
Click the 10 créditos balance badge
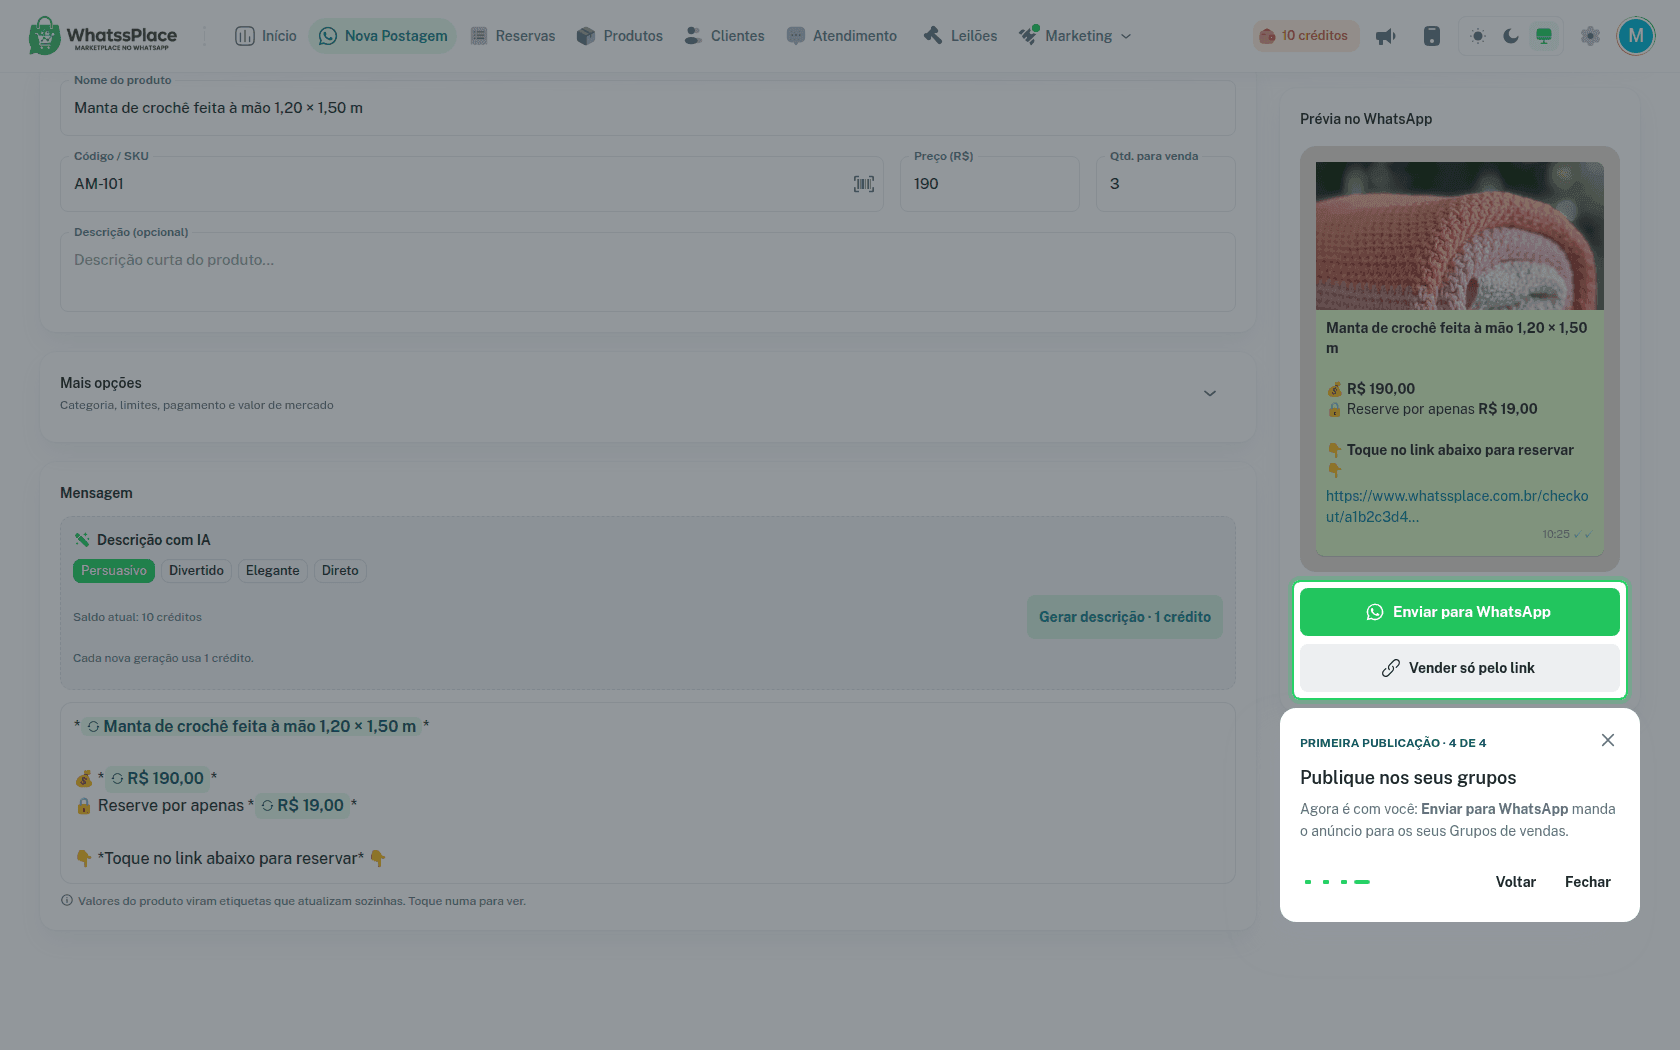pos(1305,36)
